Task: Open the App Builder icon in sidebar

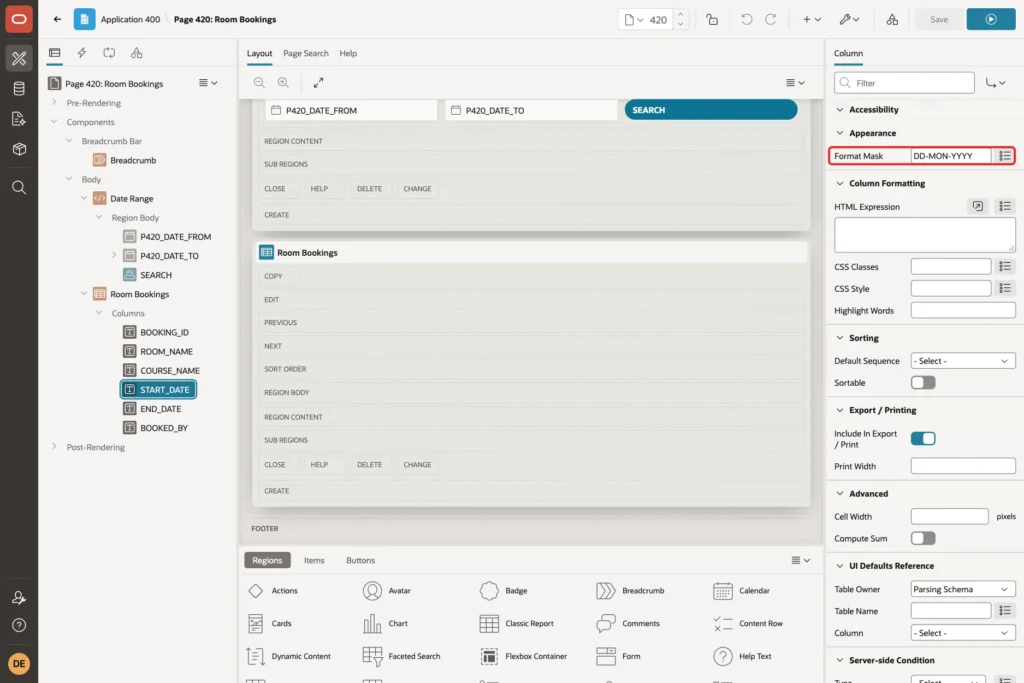Action: click(19, 58)
